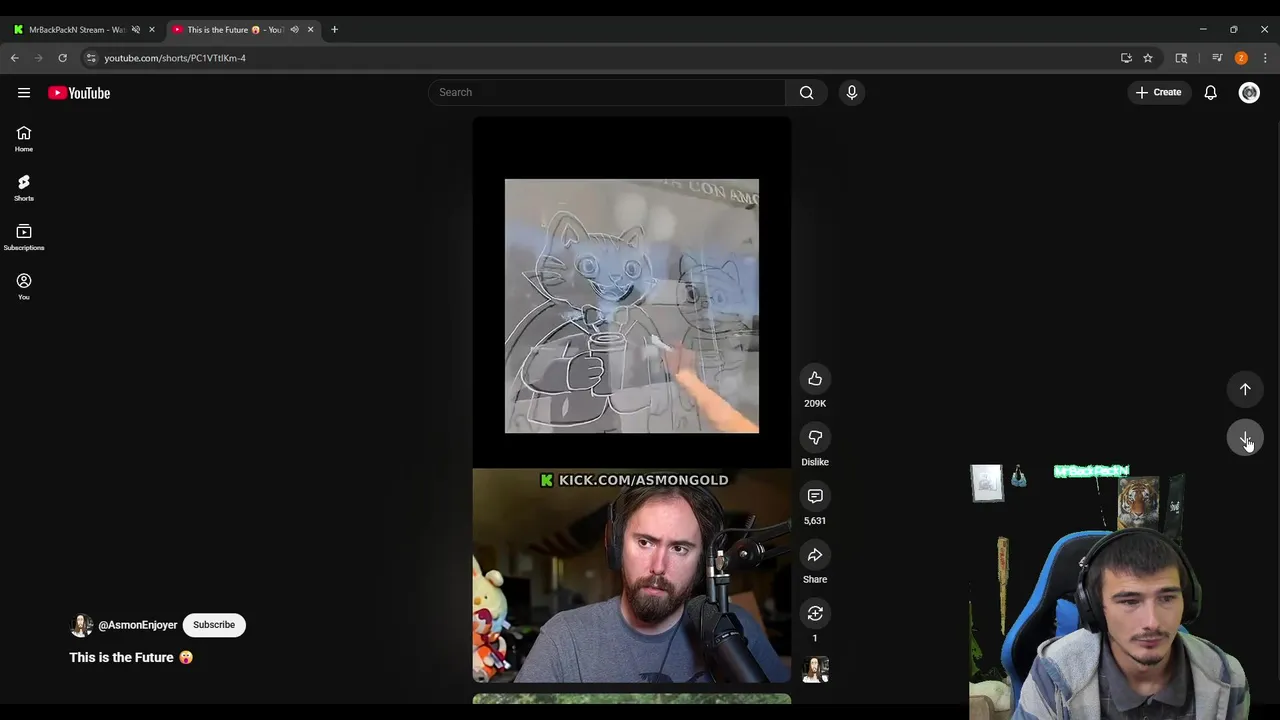Open the site information icon in address bar

click(x=91, y=58)
